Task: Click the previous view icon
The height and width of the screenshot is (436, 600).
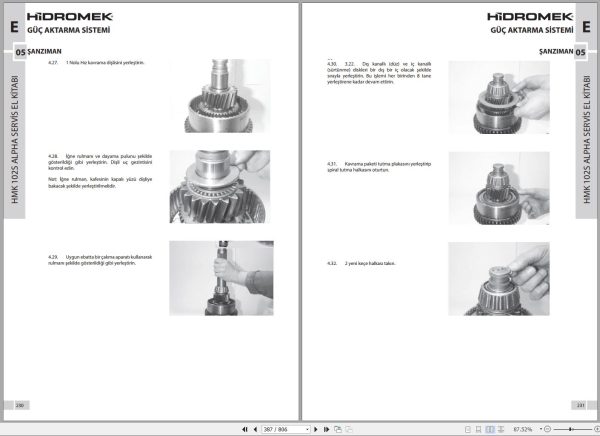Action: coord(338,429)
